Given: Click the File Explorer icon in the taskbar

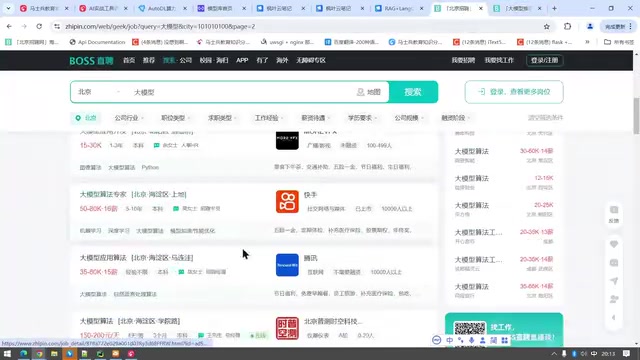Looking at the screenshot, I should click(x=54, y=353).
